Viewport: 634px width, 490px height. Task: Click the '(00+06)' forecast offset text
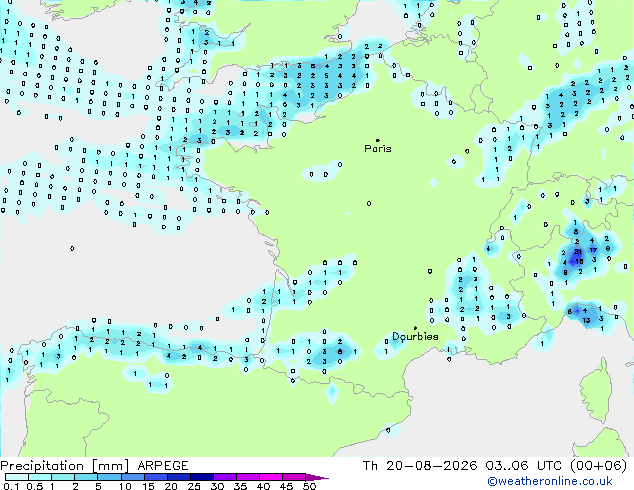[x=599, y=466]
